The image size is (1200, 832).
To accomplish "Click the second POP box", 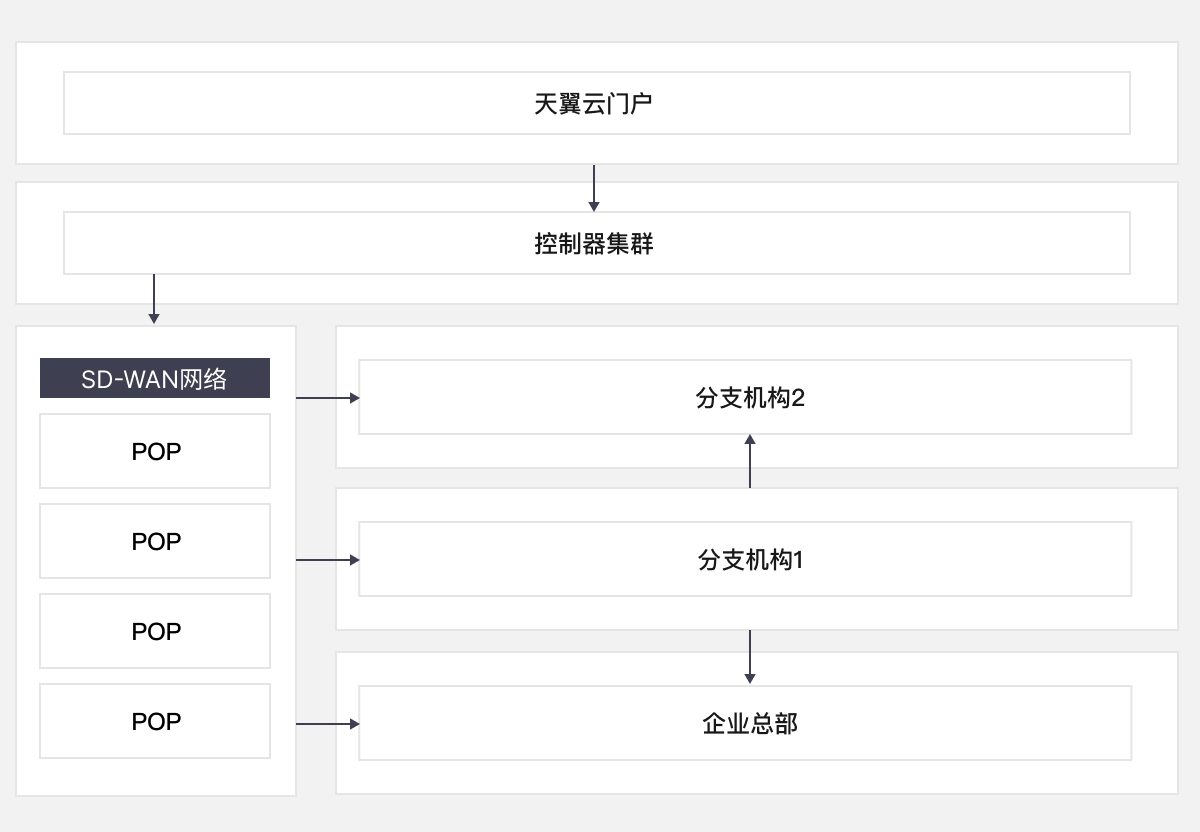I will [154, 541].
